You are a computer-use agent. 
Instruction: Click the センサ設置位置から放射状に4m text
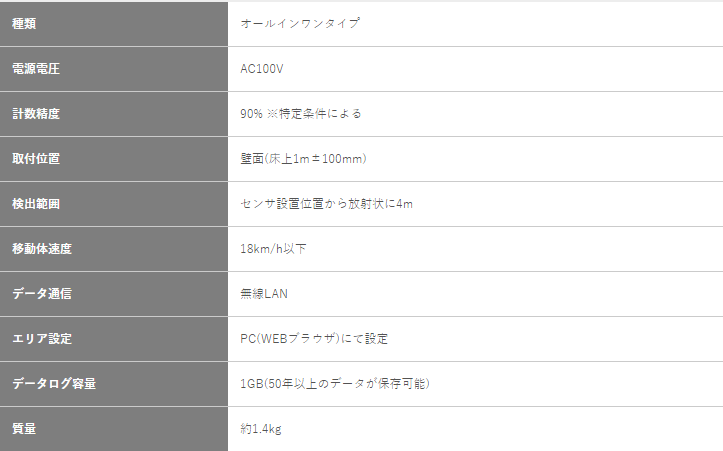(326, 204)
